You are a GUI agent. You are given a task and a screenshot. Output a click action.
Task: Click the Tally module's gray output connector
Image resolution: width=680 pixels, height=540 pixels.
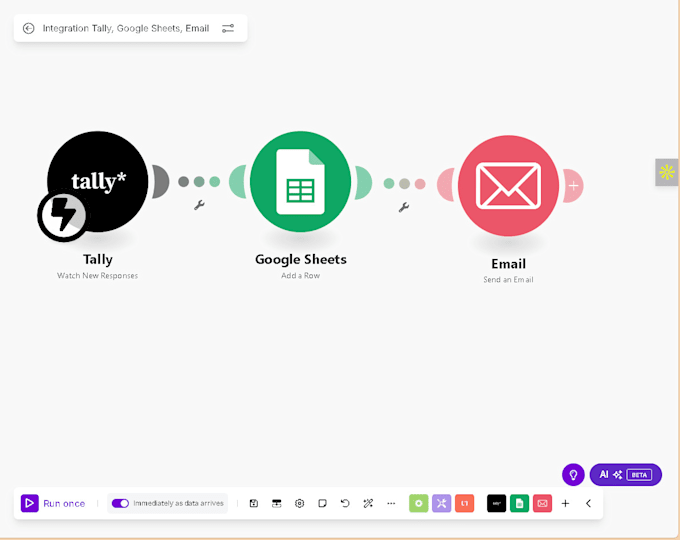tap(160, 181)
